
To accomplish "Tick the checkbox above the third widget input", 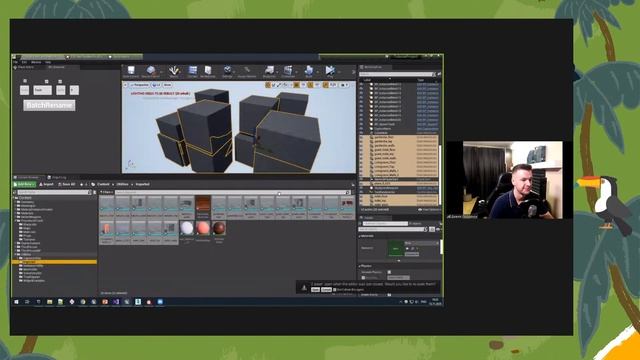I will [x=60, y=81].
